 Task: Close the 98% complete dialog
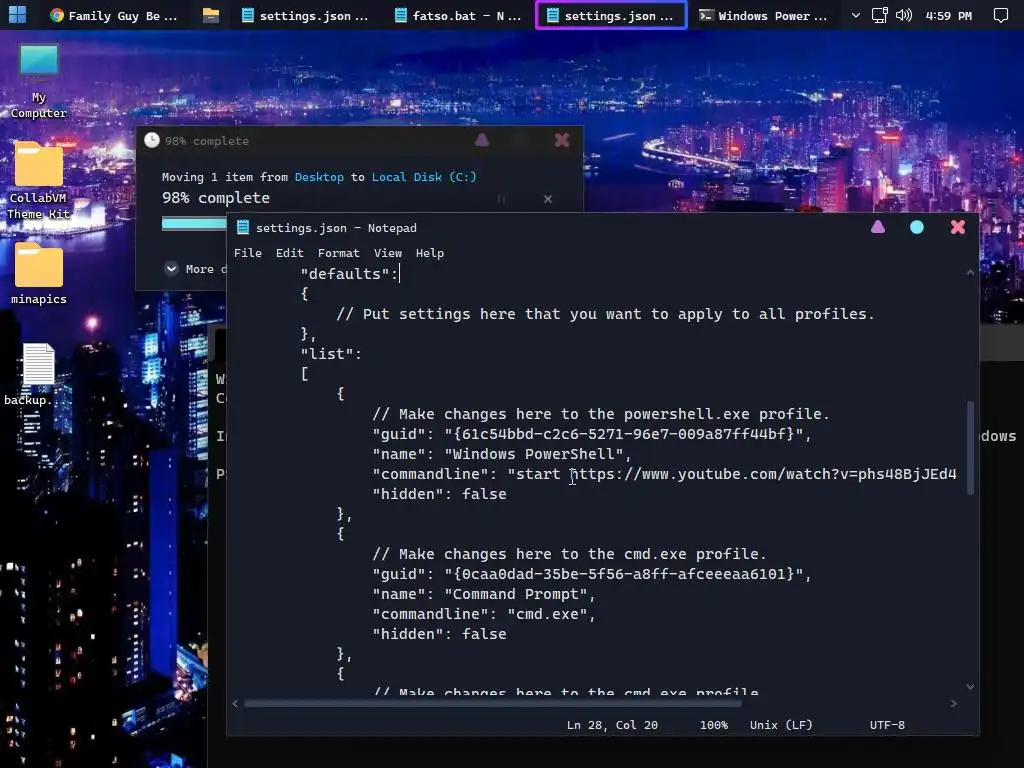pos(562,140)
